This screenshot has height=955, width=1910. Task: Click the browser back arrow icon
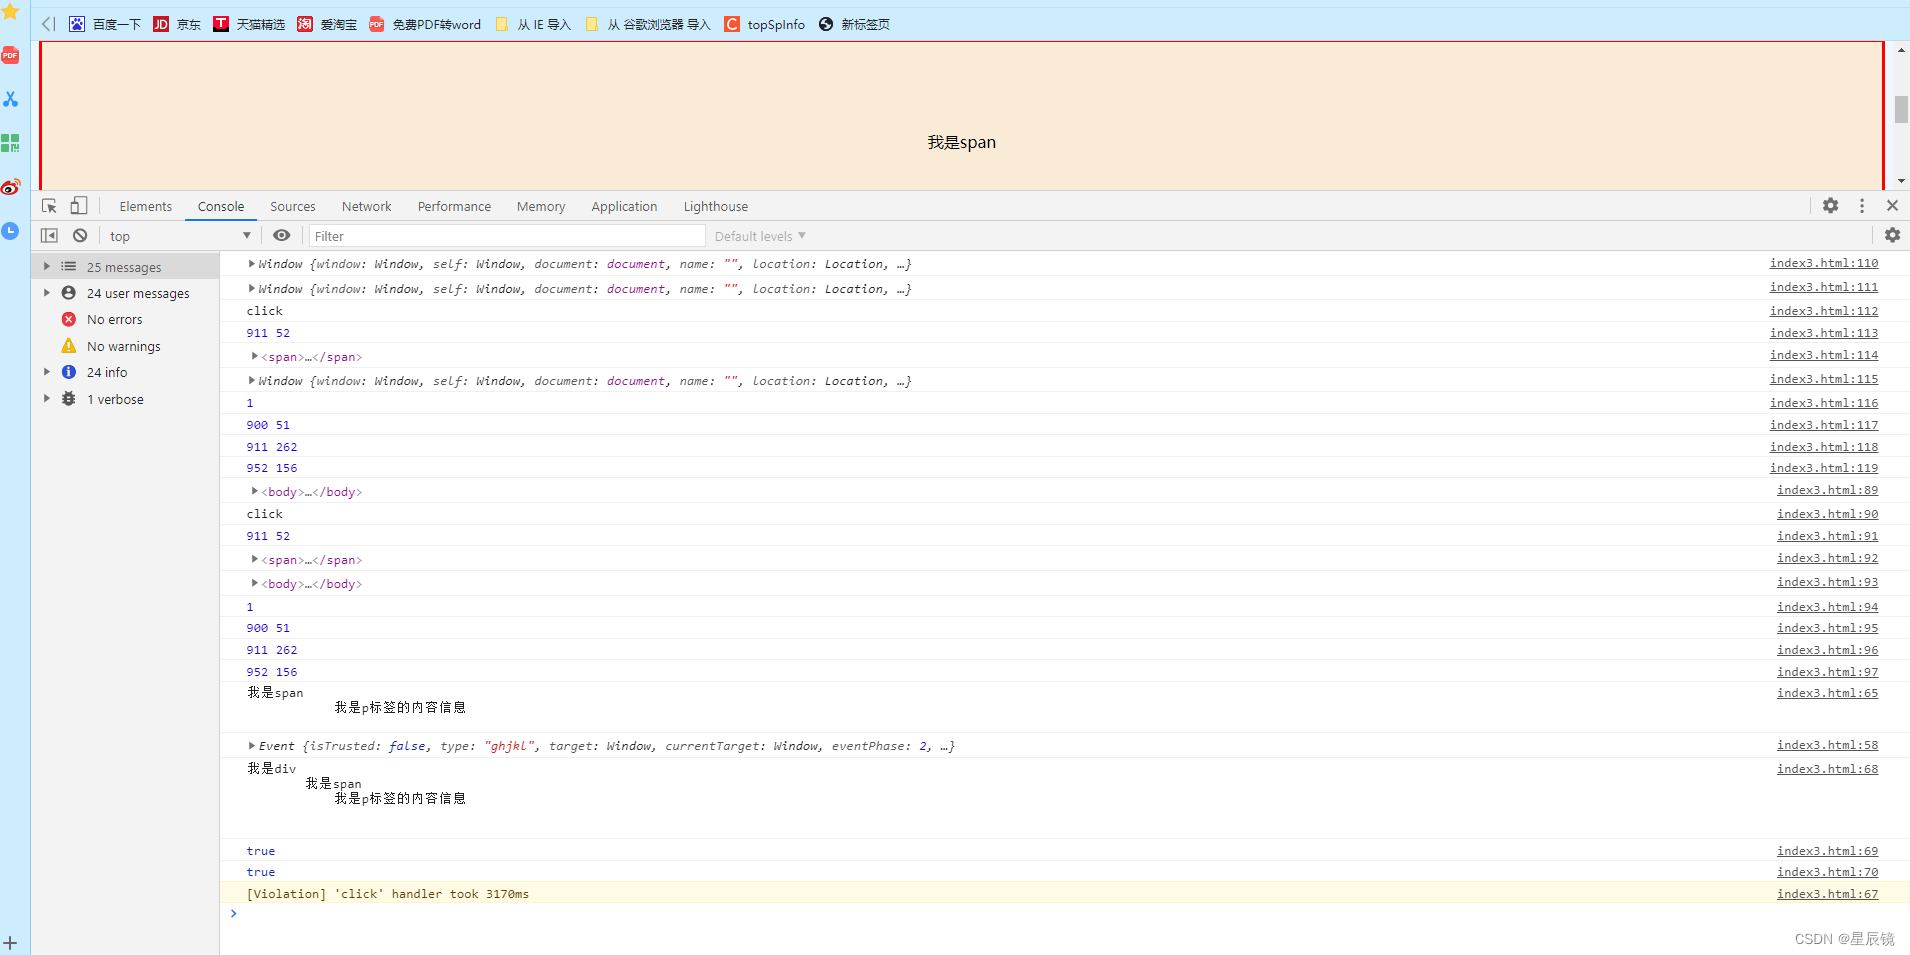point(49,24)
